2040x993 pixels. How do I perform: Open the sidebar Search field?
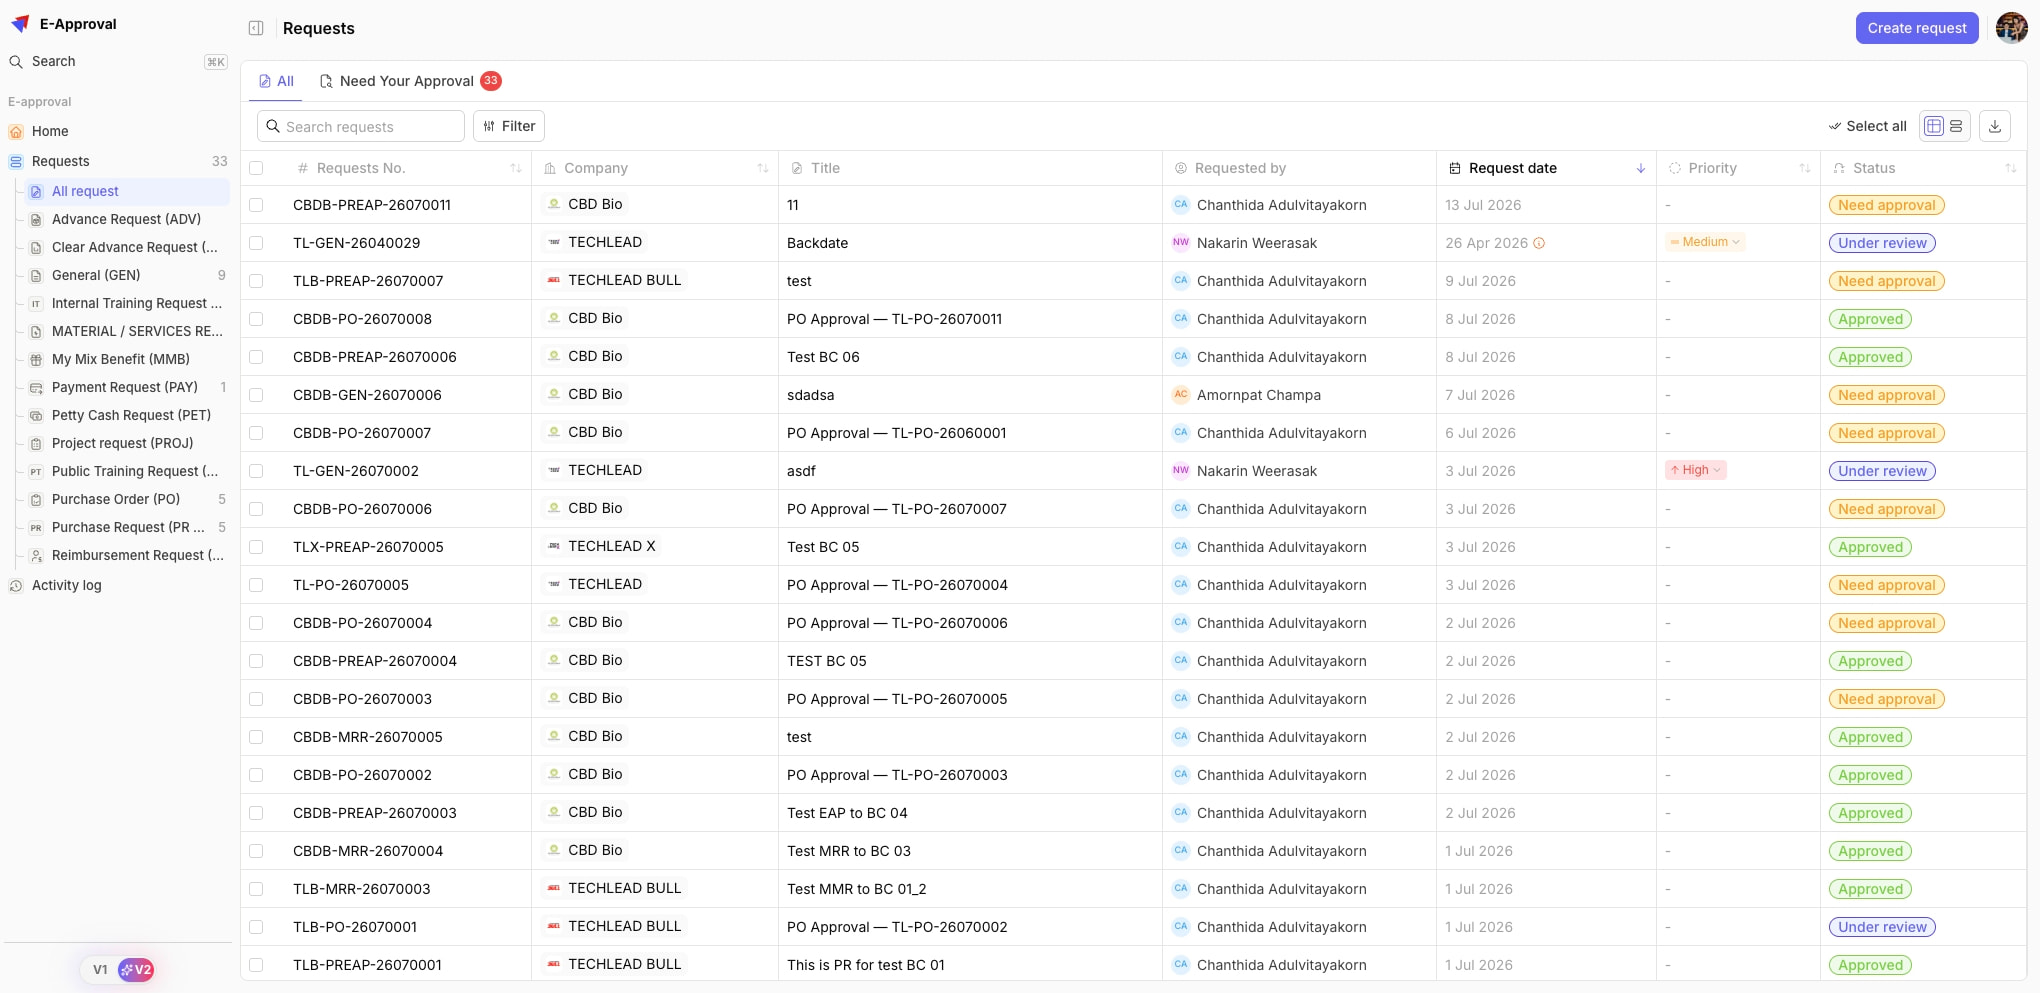[x=118, y=61]
